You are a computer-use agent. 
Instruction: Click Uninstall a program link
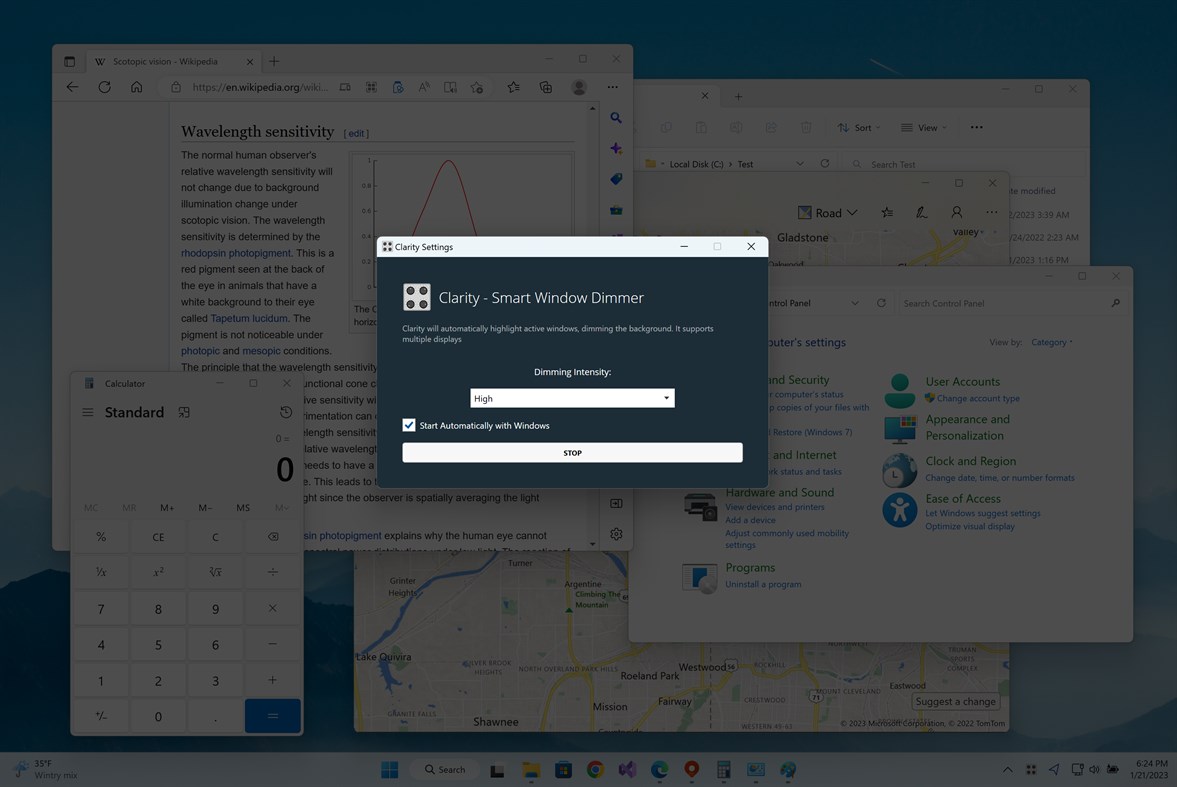click(763, 584)
